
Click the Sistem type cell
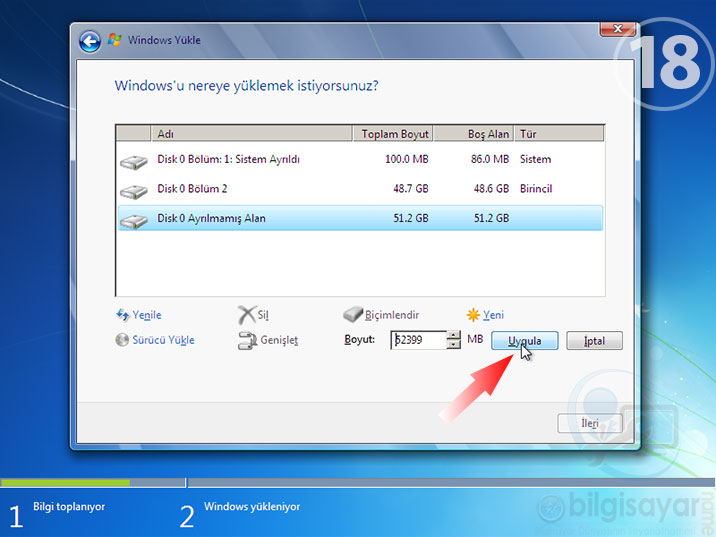[535, 159]
